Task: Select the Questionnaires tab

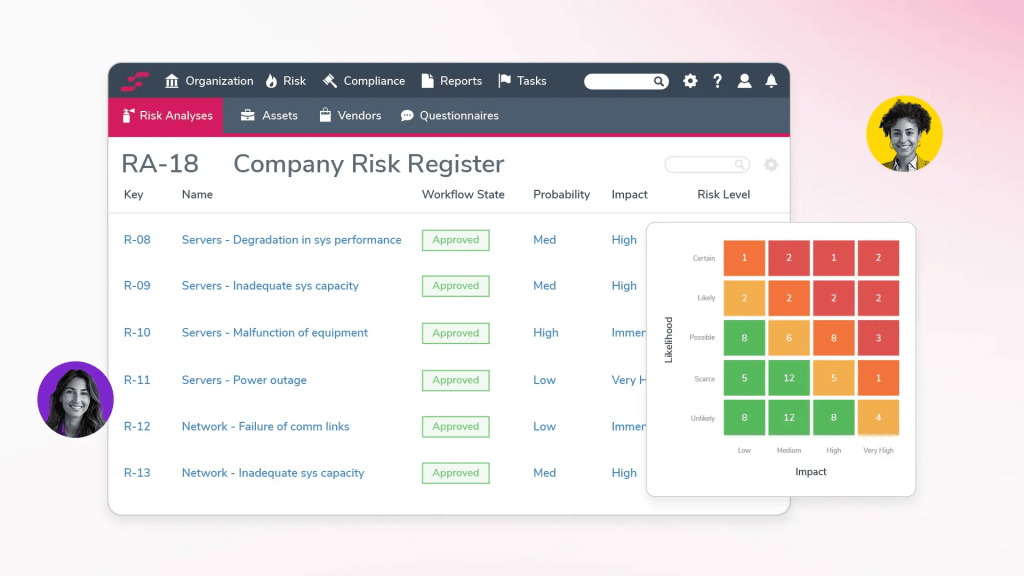Action: click(449, 116)
